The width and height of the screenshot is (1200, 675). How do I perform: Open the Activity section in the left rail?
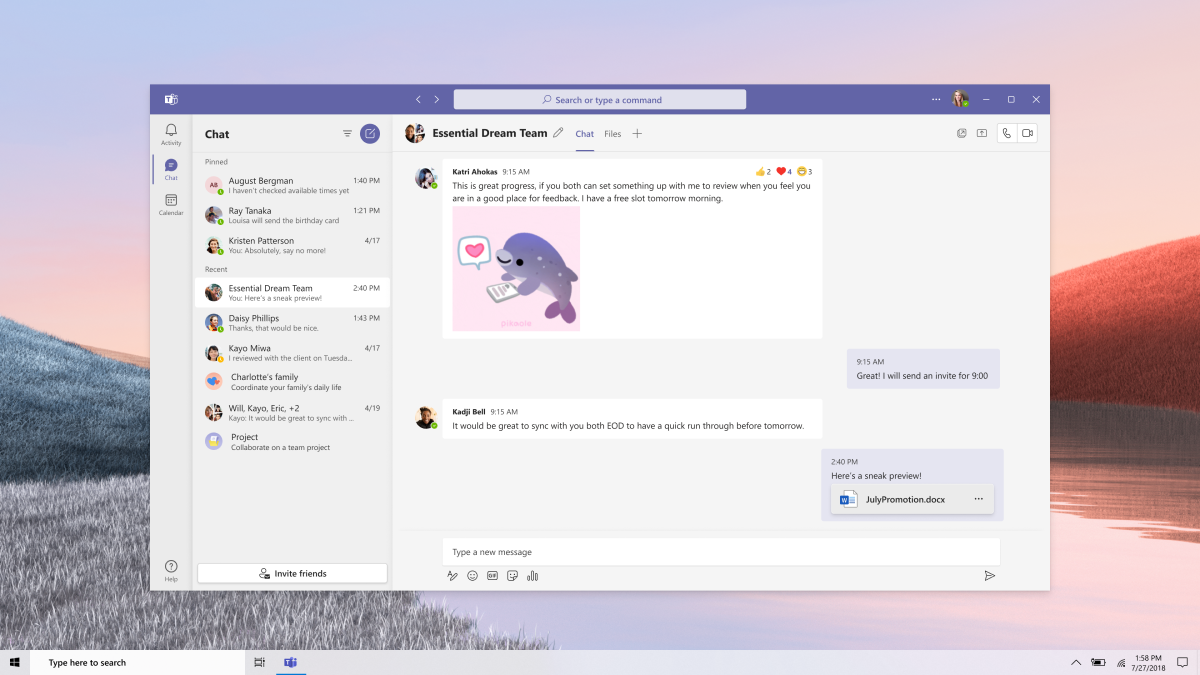click(170, 132)
